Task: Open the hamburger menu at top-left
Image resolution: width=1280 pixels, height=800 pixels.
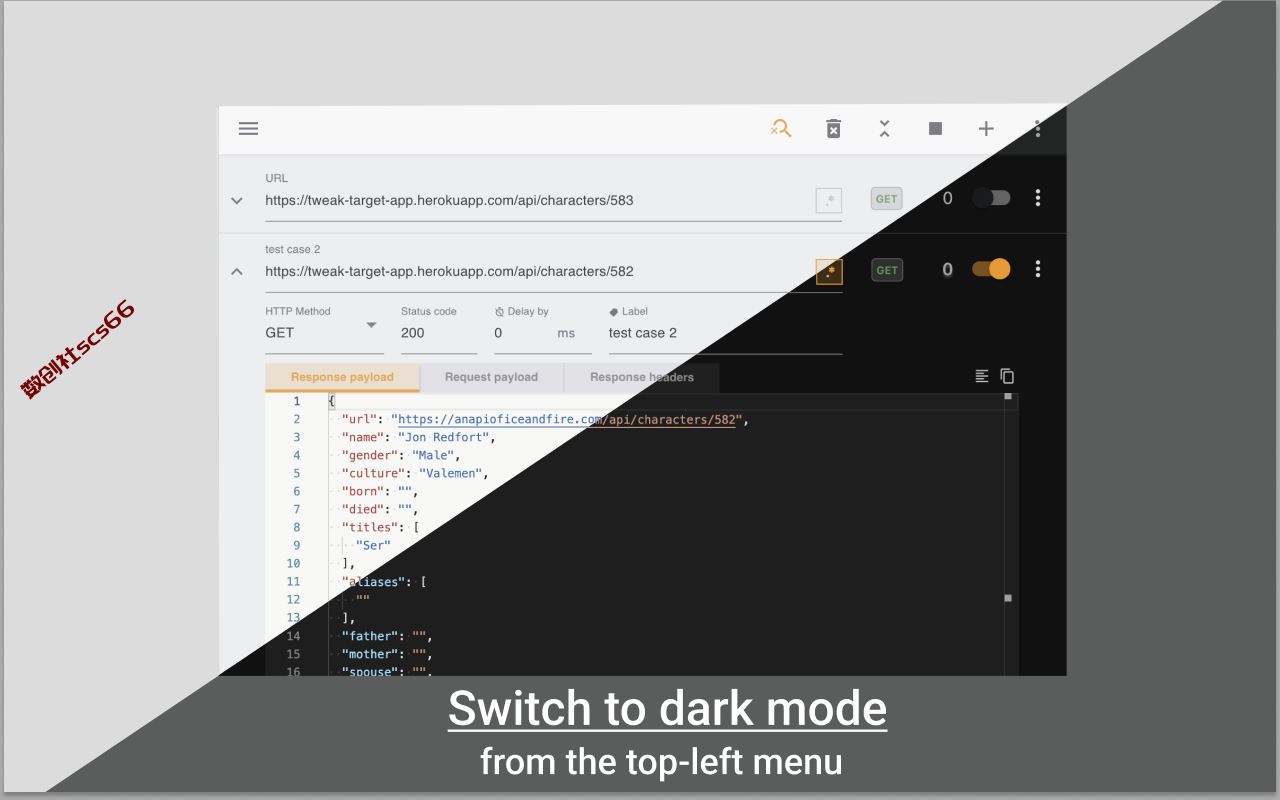Action: [248, 128]
